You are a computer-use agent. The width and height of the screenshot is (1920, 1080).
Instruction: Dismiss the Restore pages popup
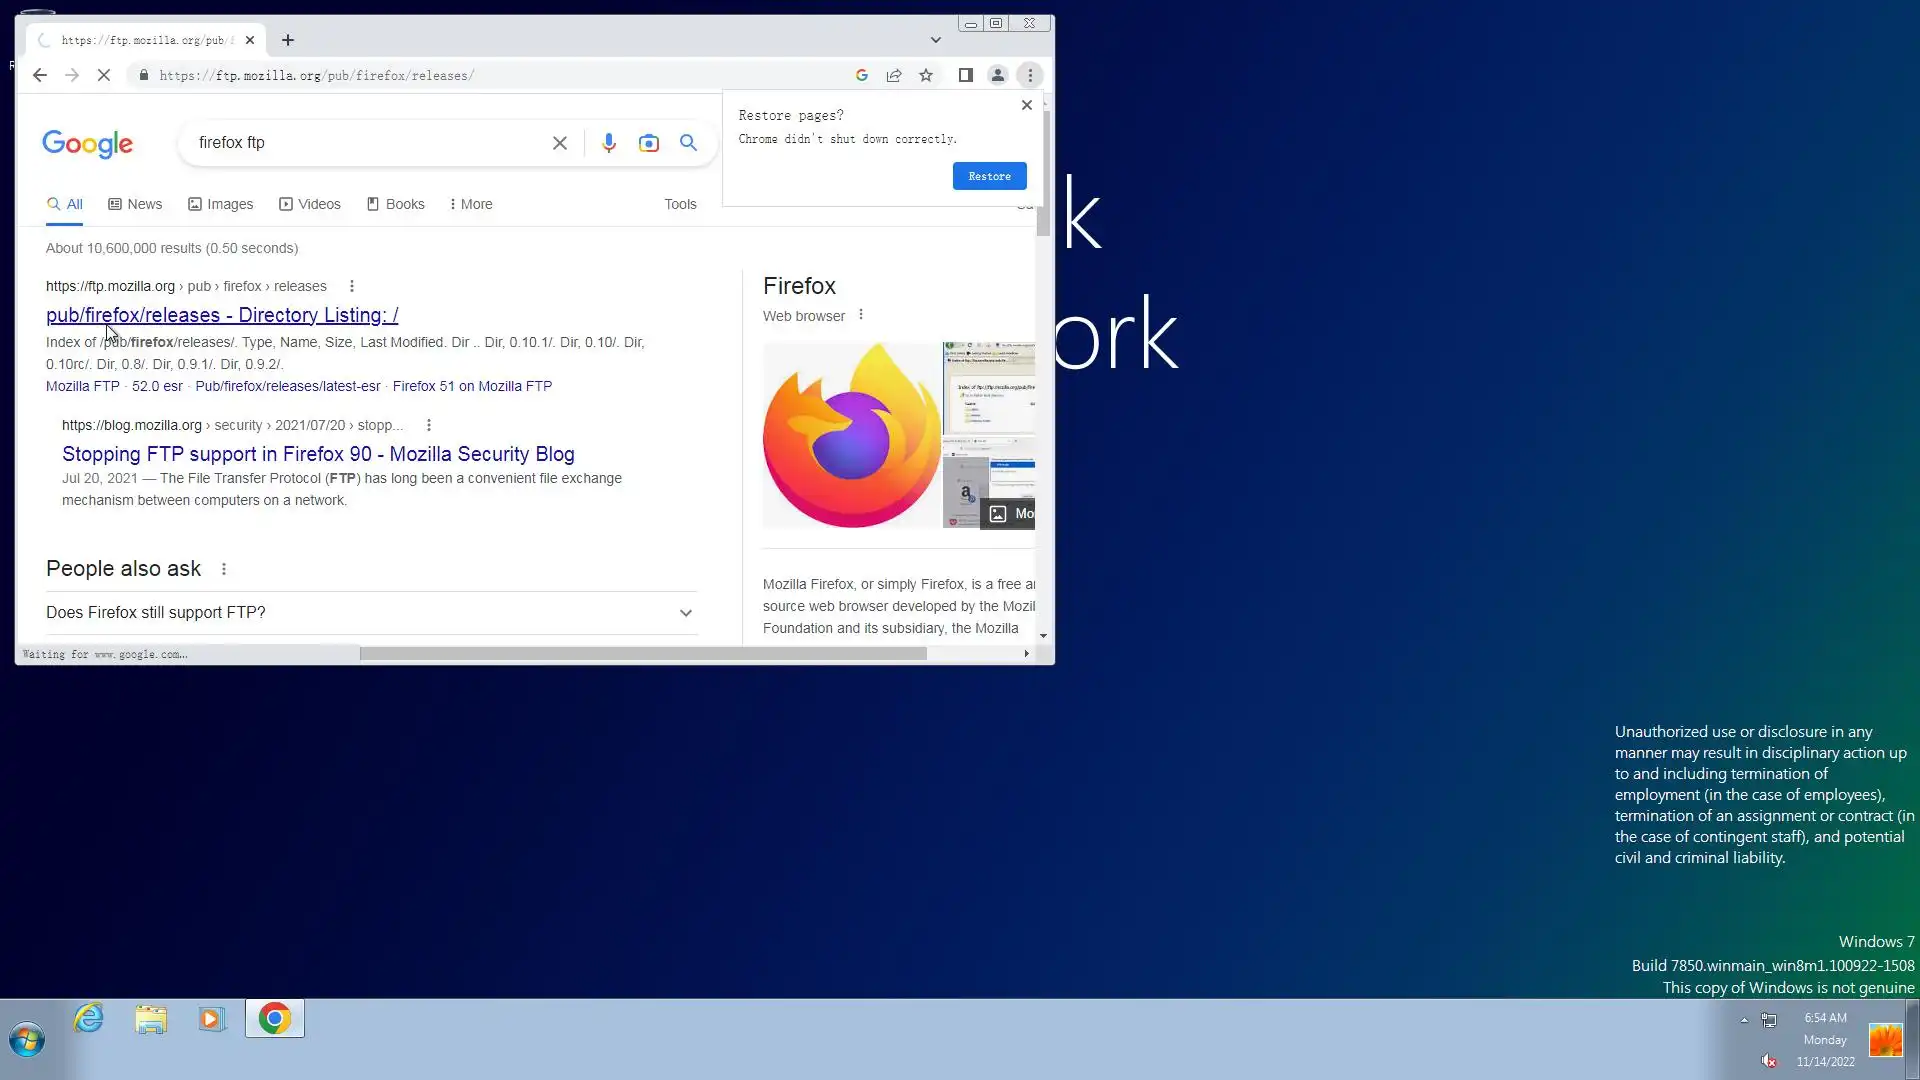[x=1026, y=105]
